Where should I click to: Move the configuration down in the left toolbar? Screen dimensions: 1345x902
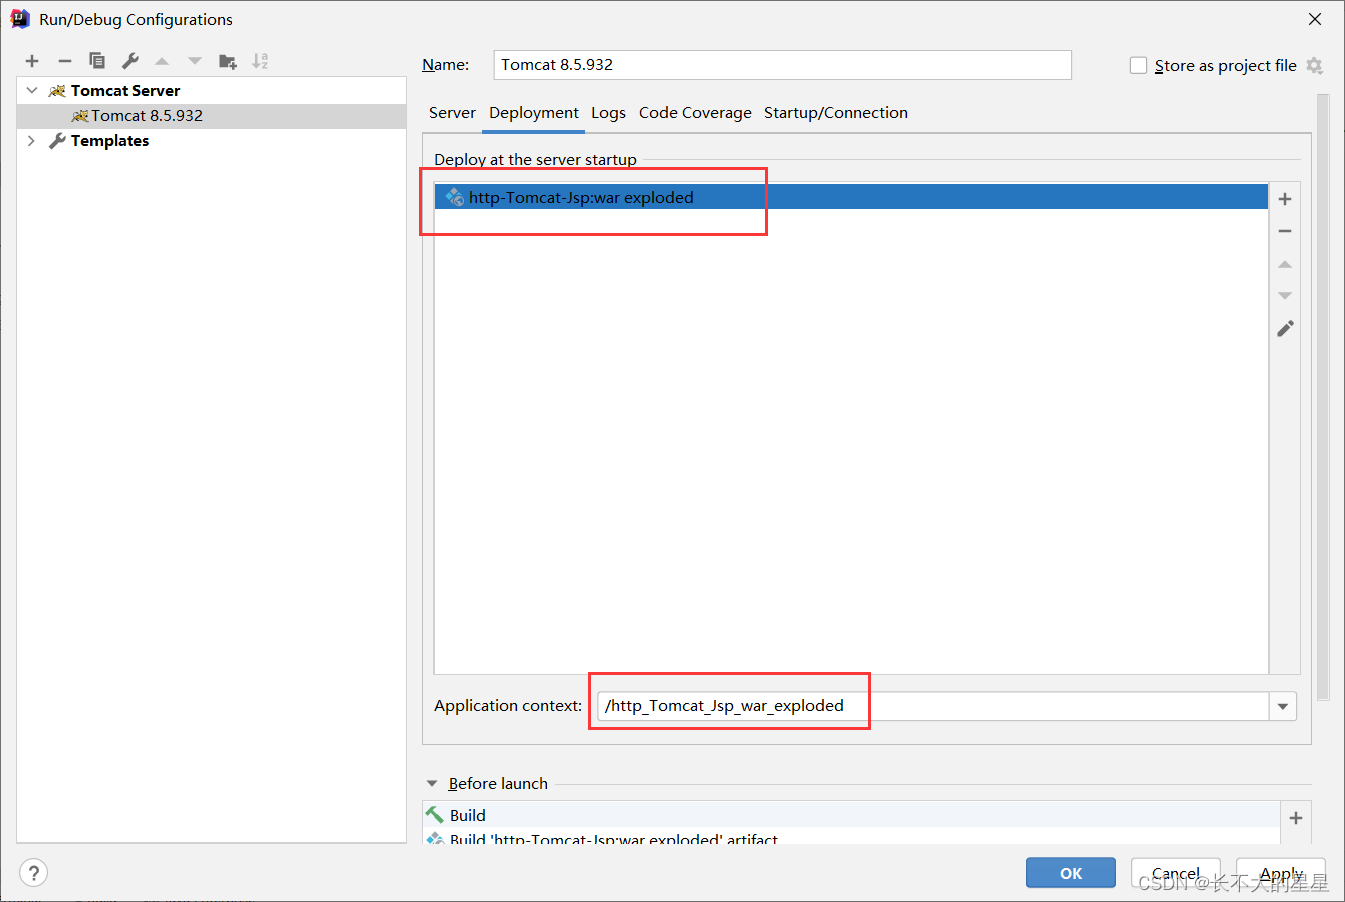click(195, 61)
